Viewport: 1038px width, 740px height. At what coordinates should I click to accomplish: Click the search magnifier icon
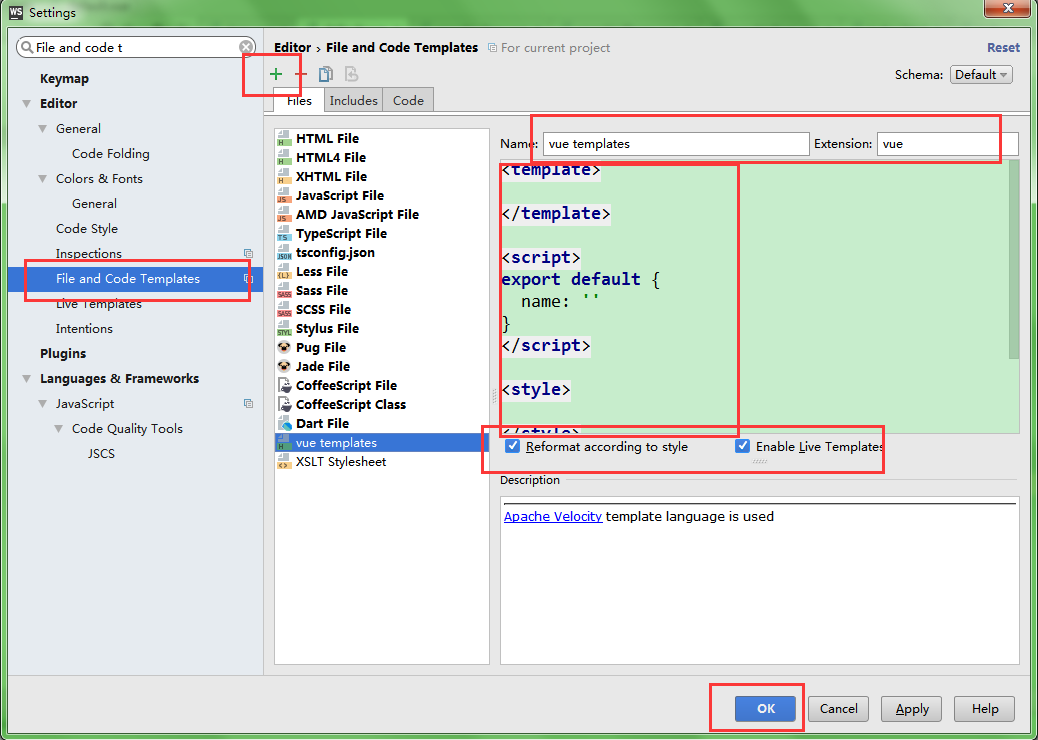click(26, 48)
